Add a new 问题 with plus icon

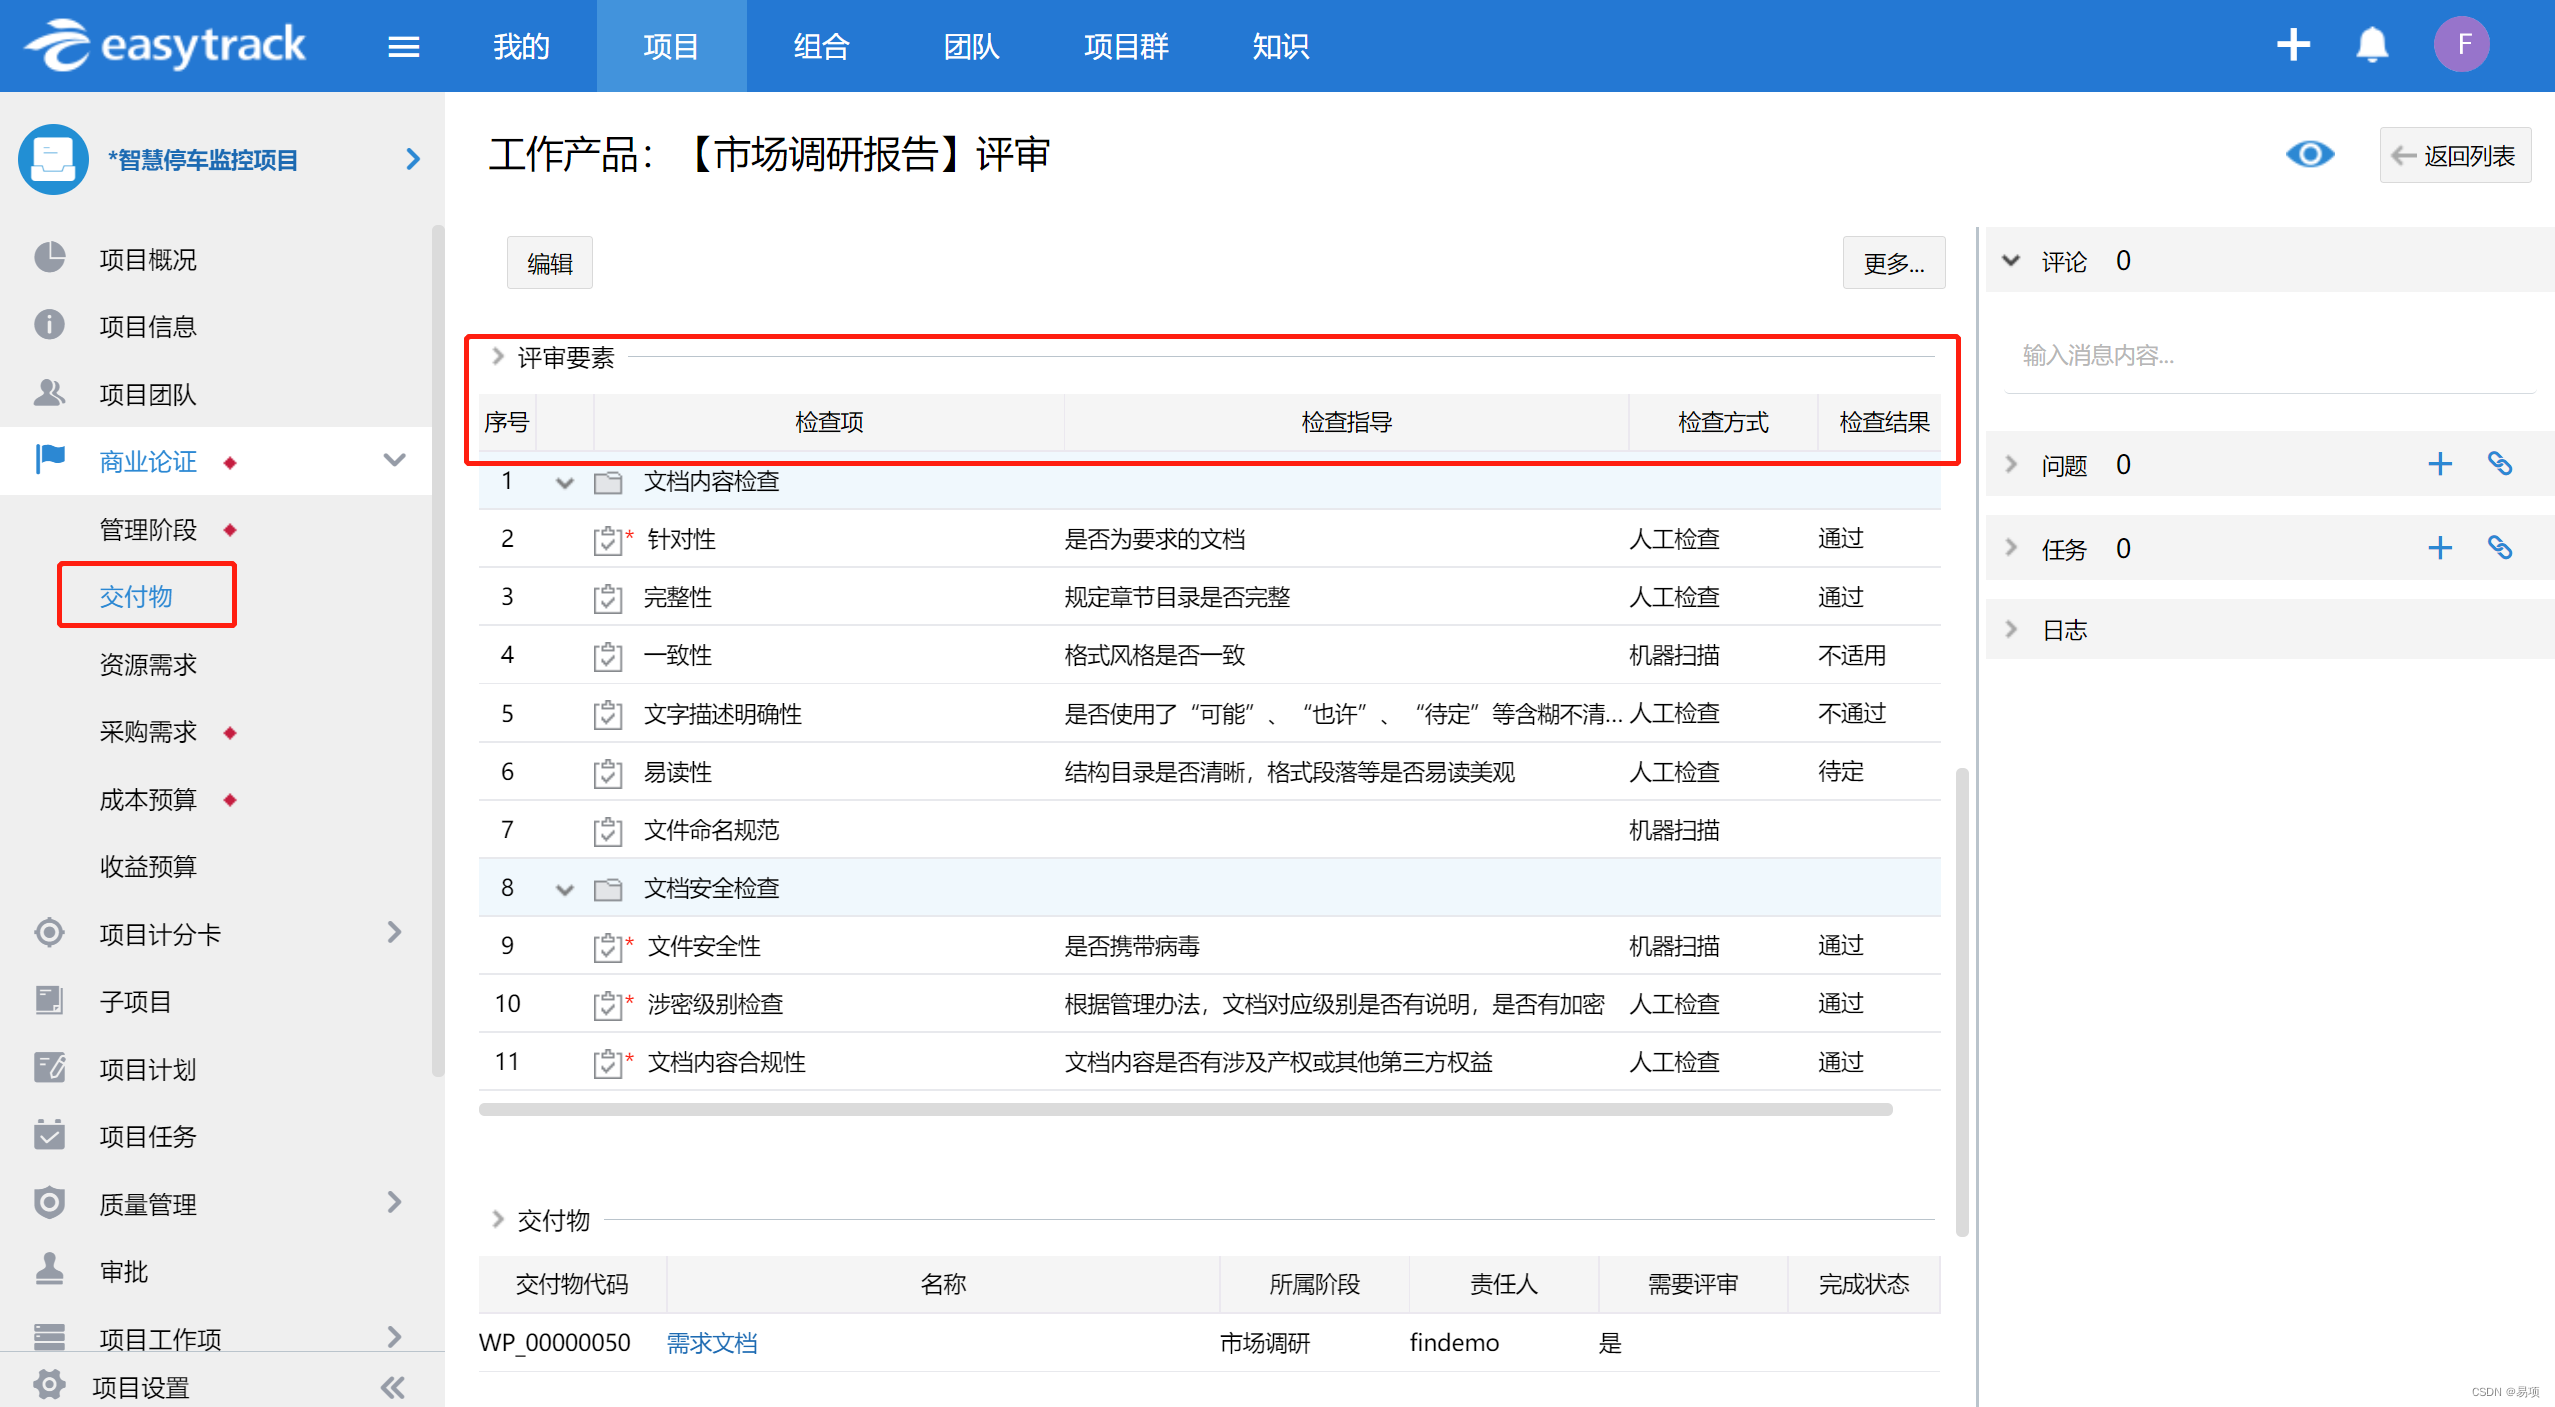[2439, 464]
